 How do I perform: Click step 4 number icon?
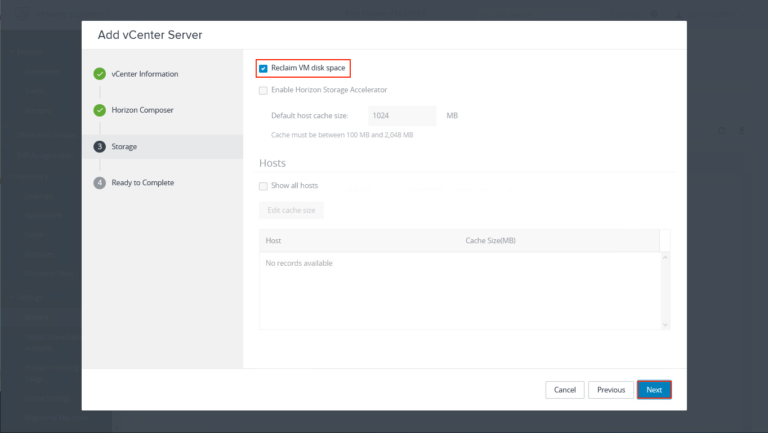tap(99, 183)
